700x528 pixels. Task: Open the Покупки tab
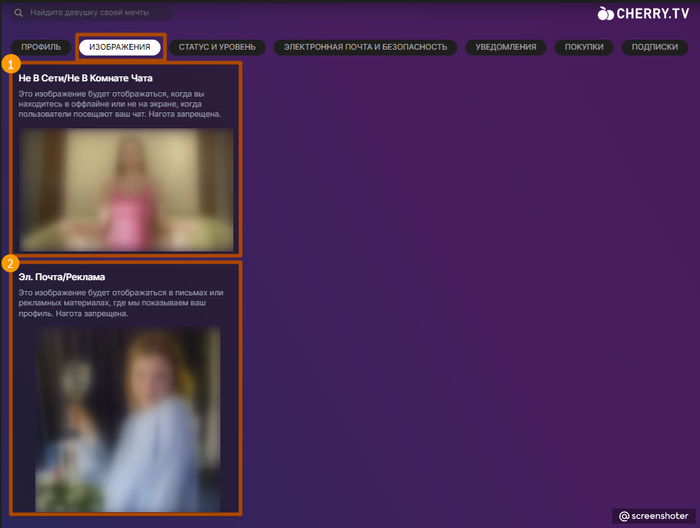pyautogui.click(x=584, y=47)
